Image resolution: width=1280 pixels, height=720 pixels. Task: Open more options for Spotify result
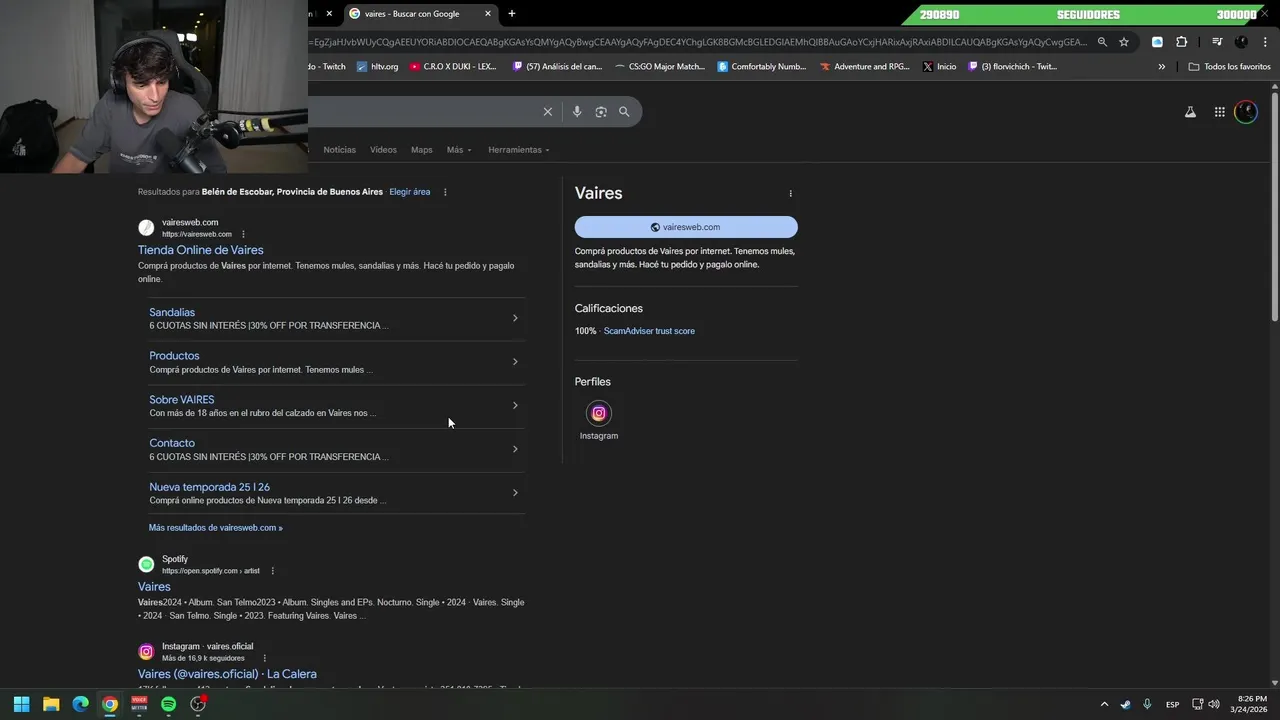[x=272, y=571]
